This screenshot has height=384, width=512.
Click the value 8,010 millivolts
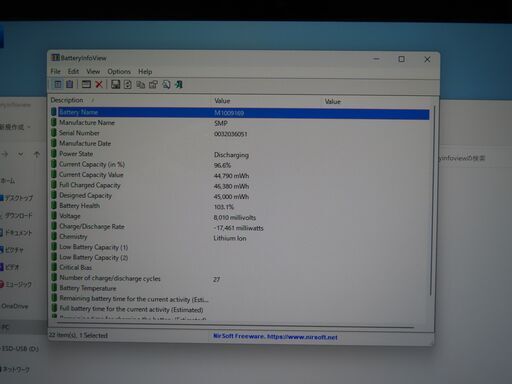tap(235, 218)
